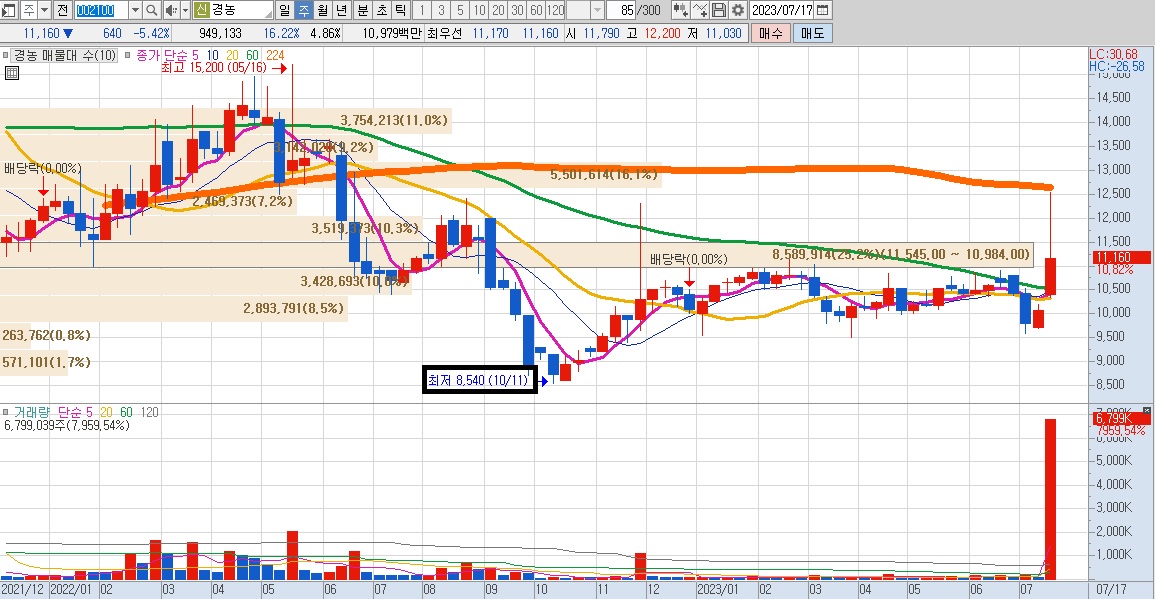Select the minute 분 chart period
This screenshot has height=599, width=1155.
(x=363, y=10)
